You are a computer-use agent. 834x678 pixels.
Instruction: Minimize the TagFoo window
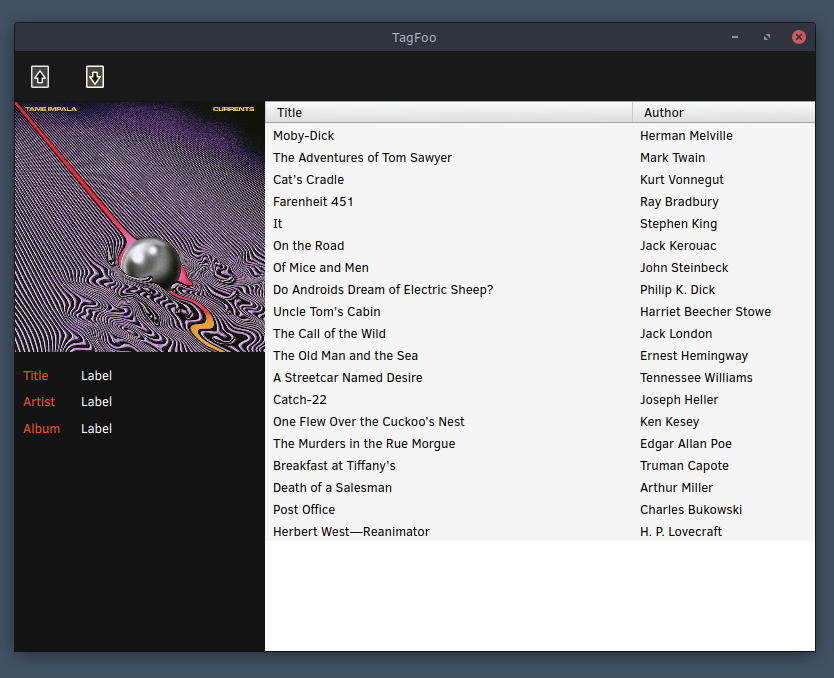pyautogui.click(x=735, y=37)
